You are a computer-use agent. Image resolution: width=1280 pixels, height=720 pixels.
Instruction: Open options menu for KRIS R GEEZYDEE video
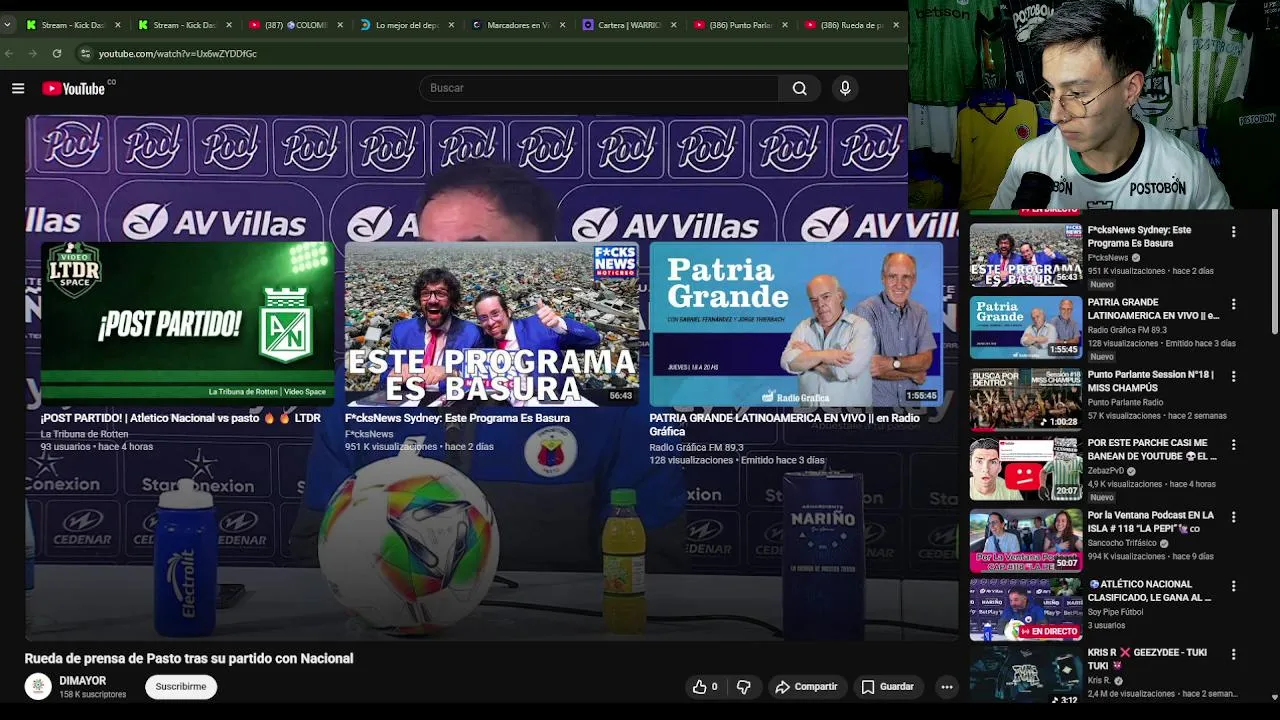point(1233,654)
